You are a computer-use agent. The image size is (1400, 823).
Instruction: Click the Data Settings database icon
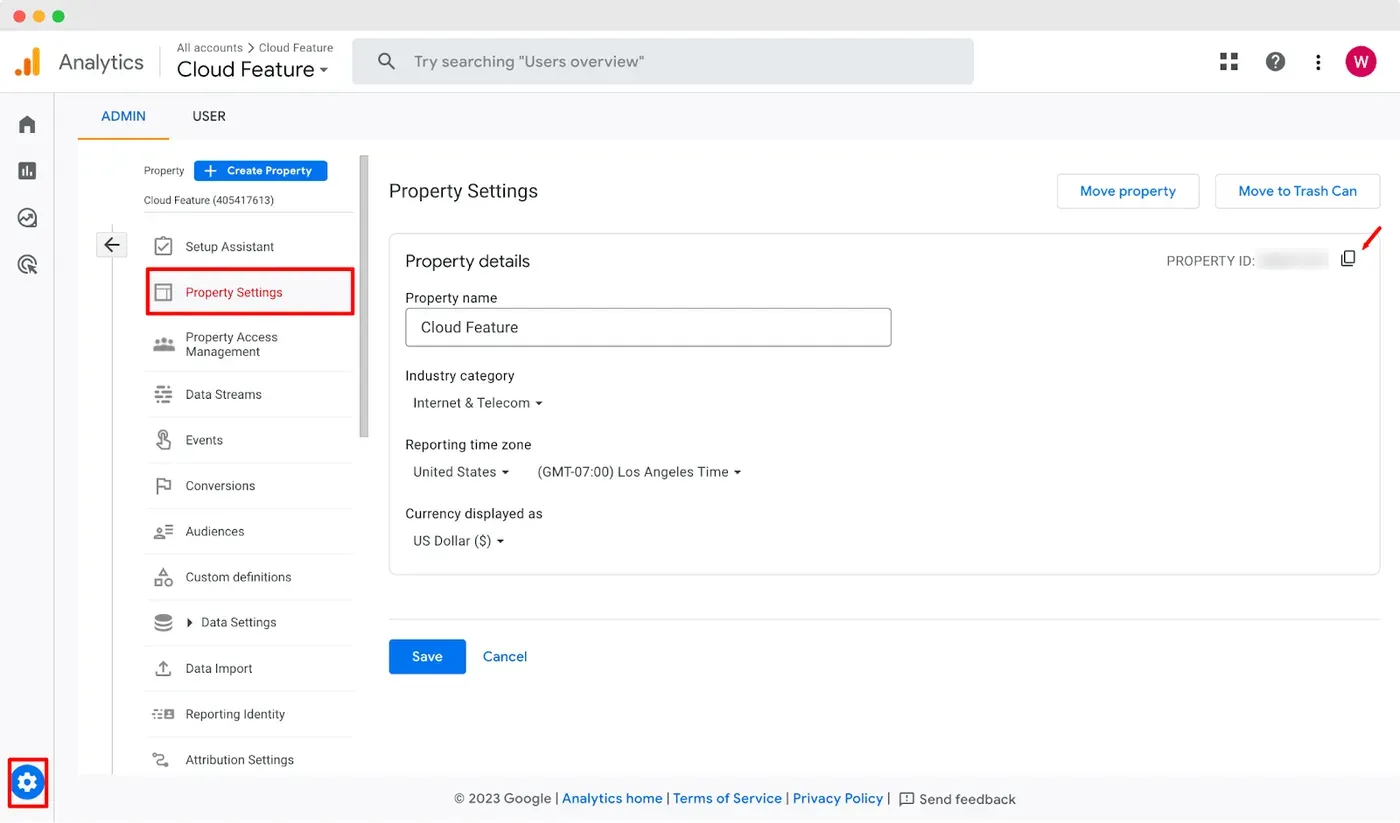pyautogui.click(x=163, y=622)
